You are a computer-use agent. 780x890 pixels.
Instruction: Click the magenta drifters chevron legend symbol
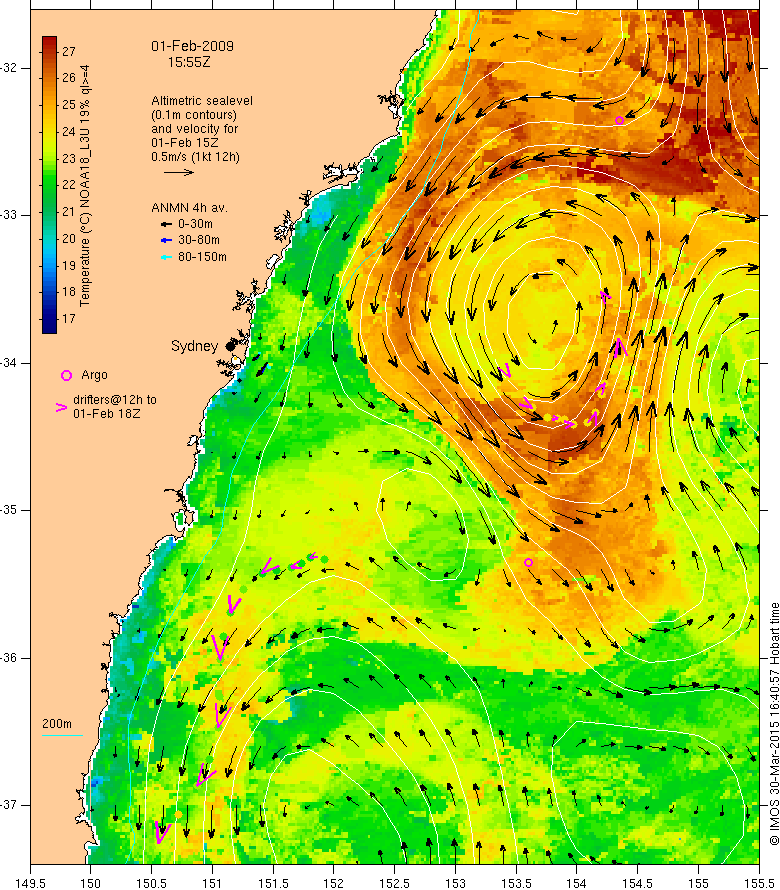61,407
